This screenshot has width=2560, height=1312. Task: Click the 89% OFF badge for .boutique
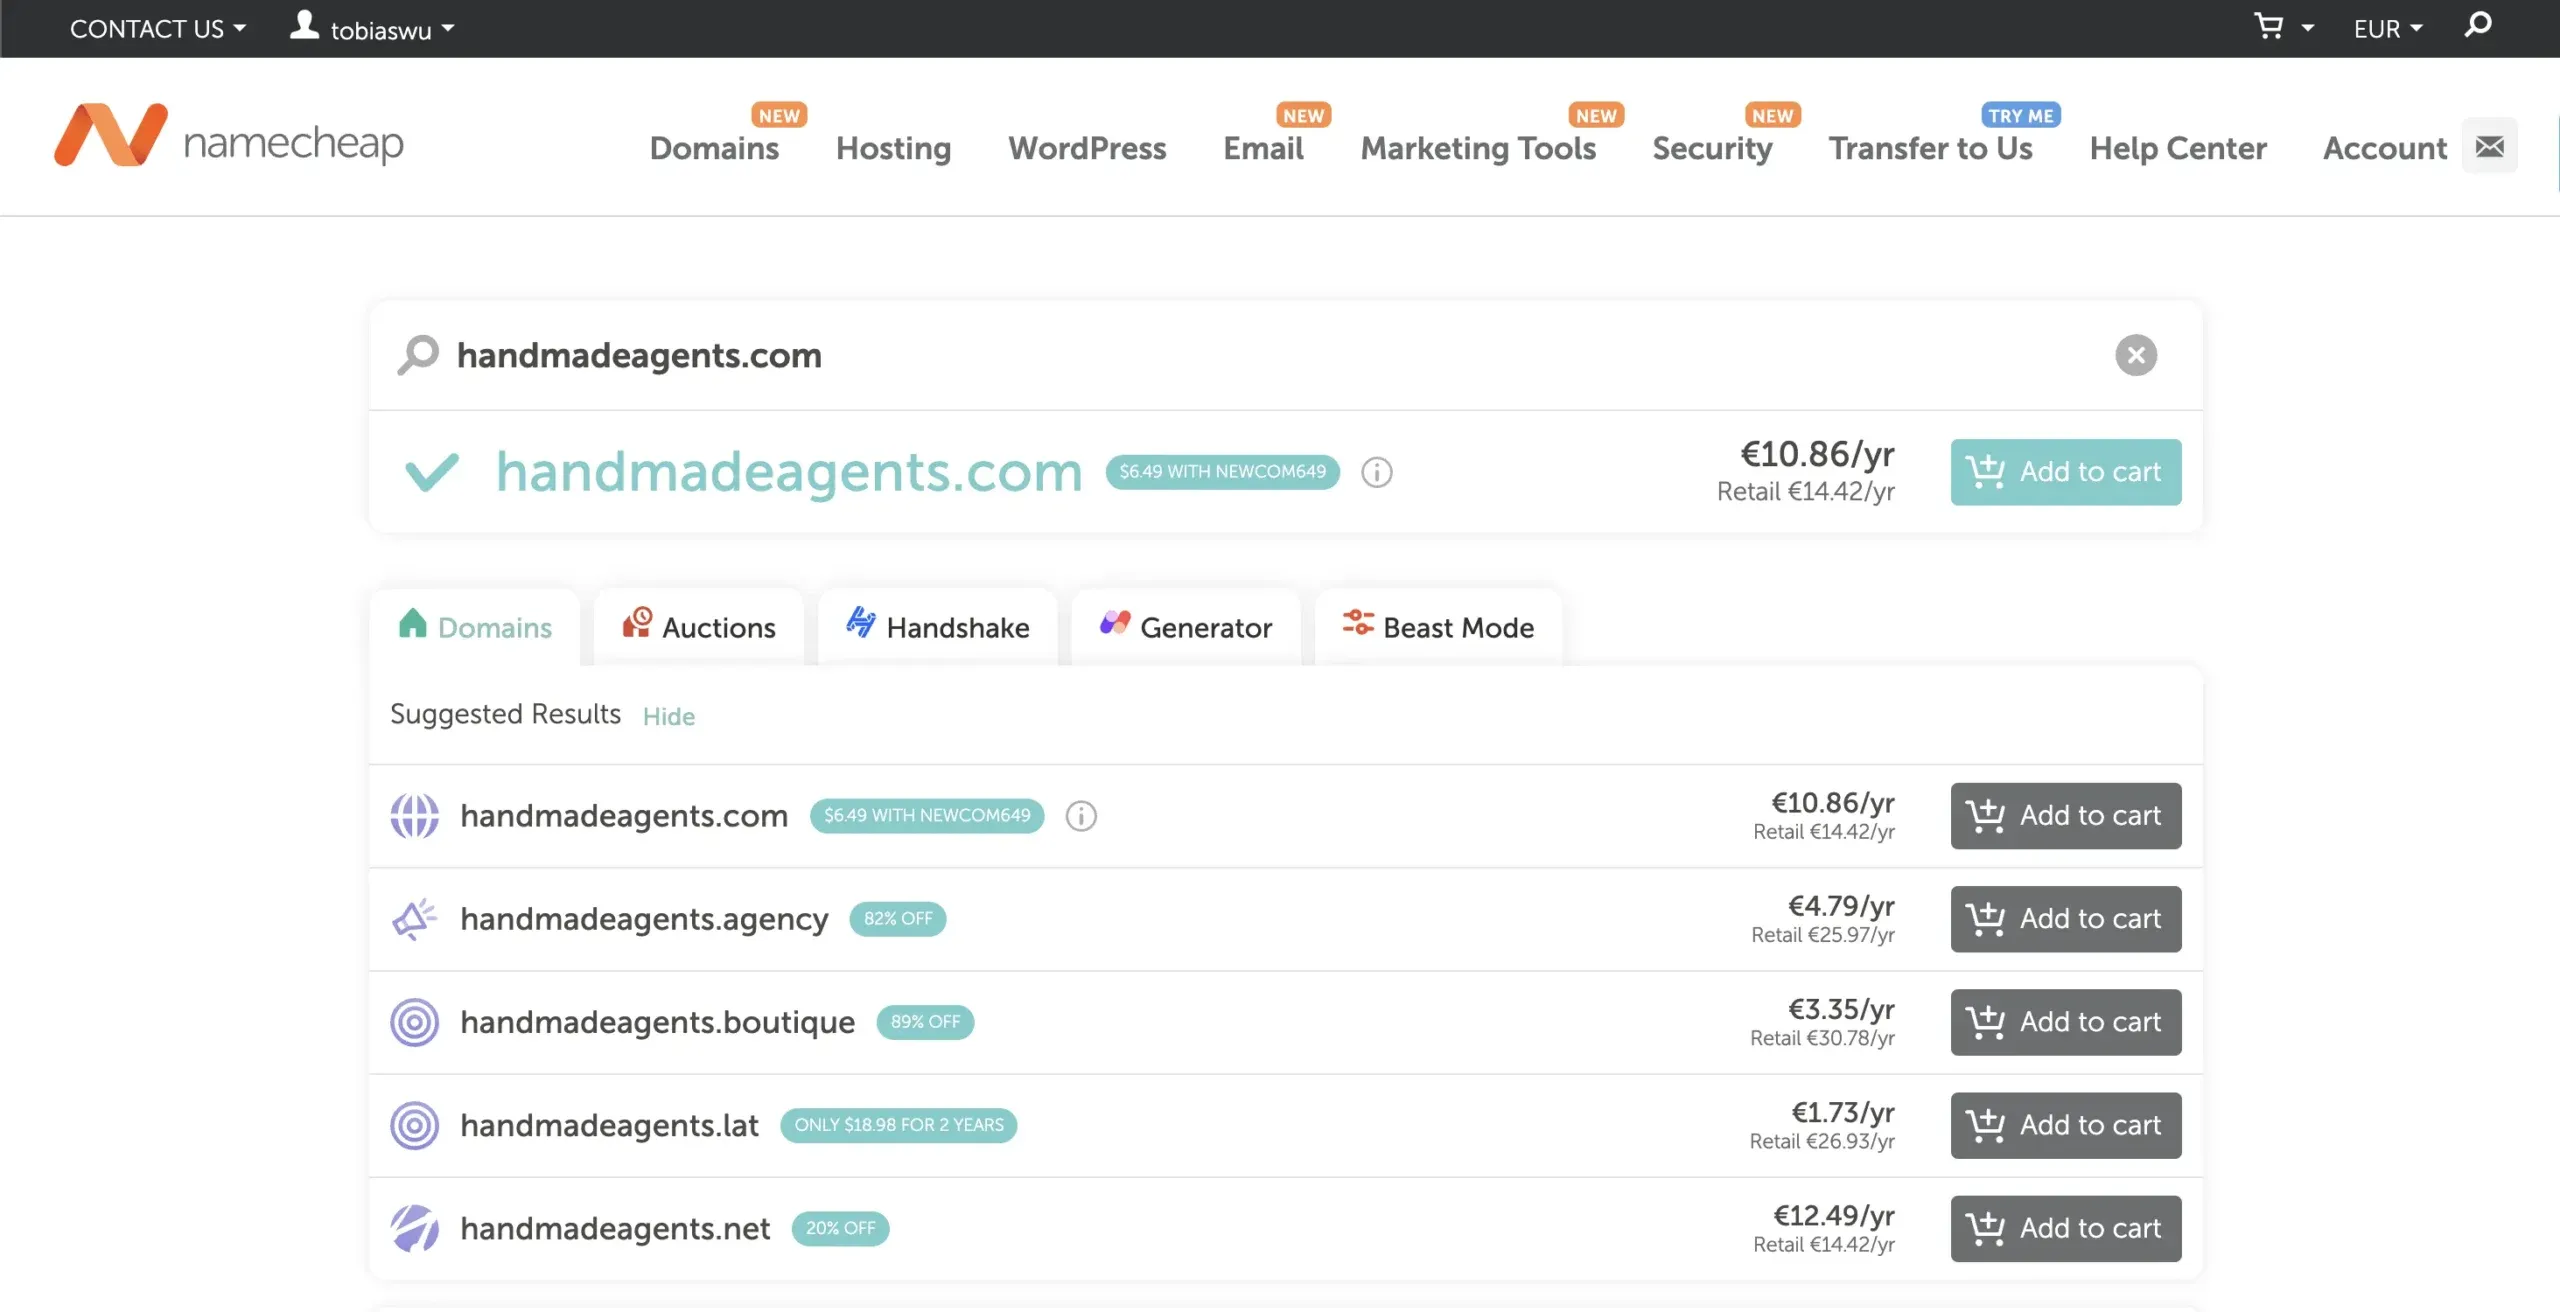tap(925, 1022)
